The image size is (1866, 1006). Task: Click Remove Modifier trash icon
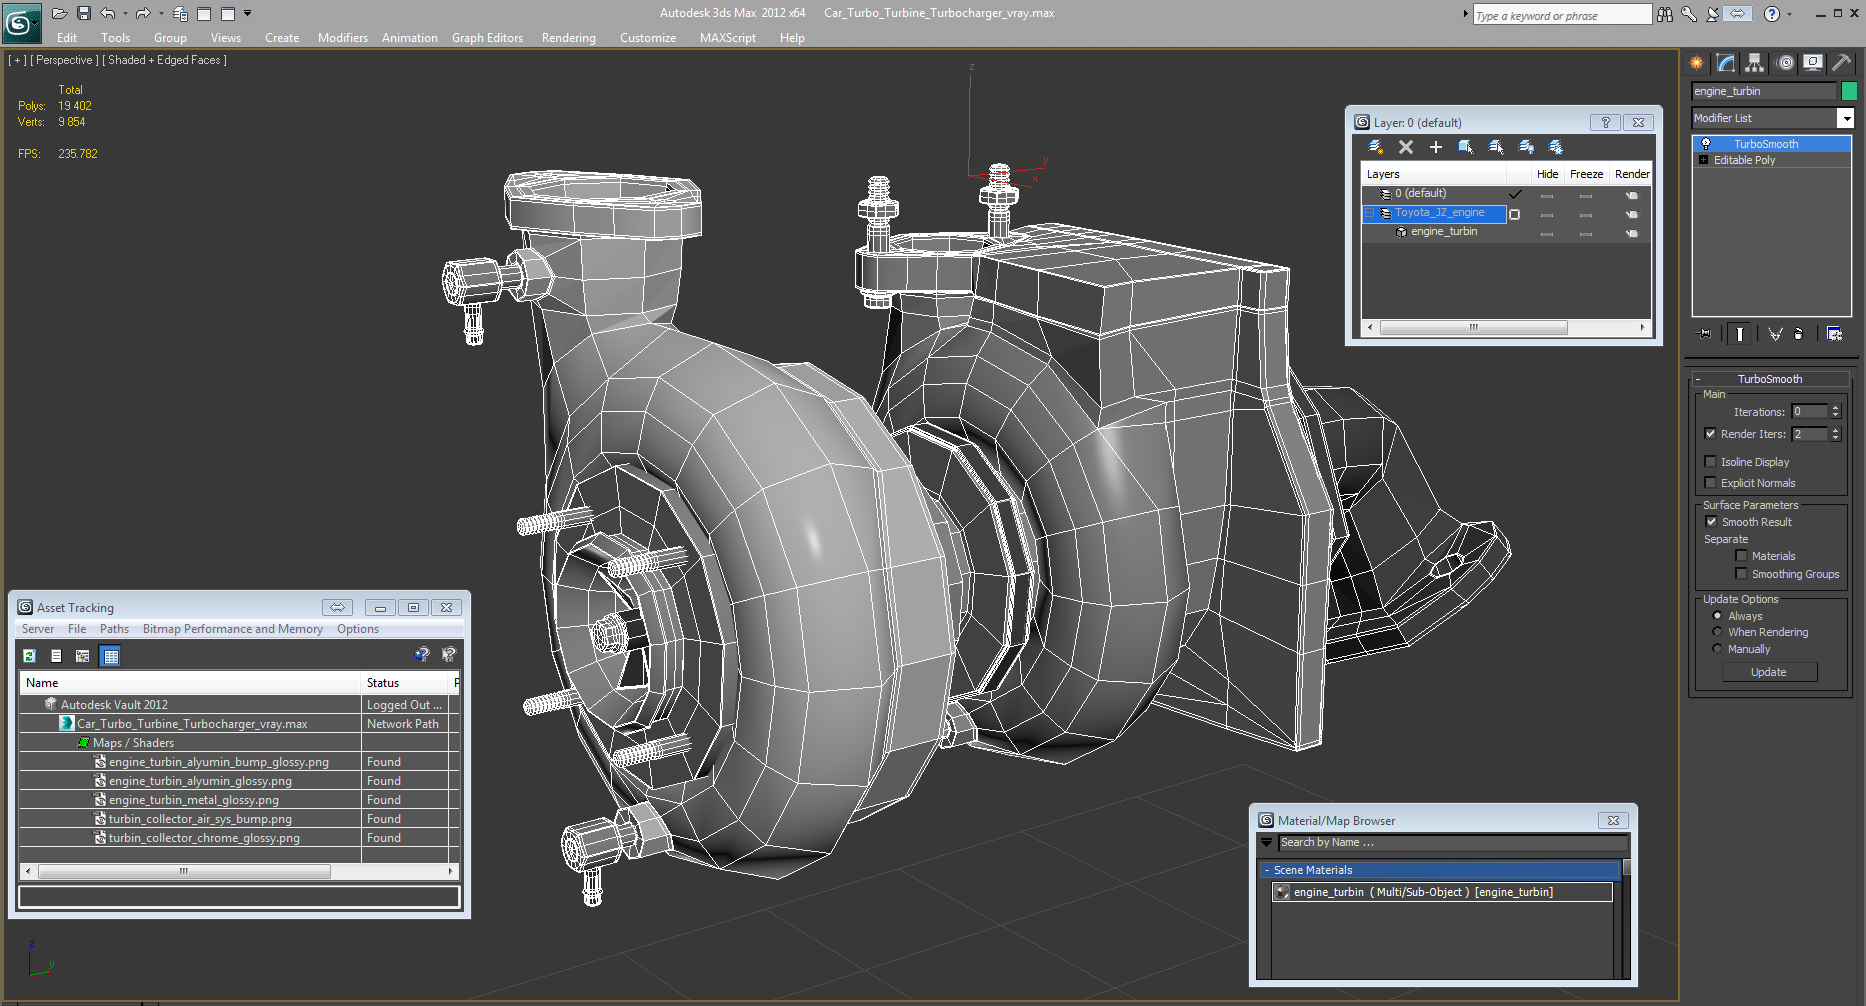pos(1799,334)
